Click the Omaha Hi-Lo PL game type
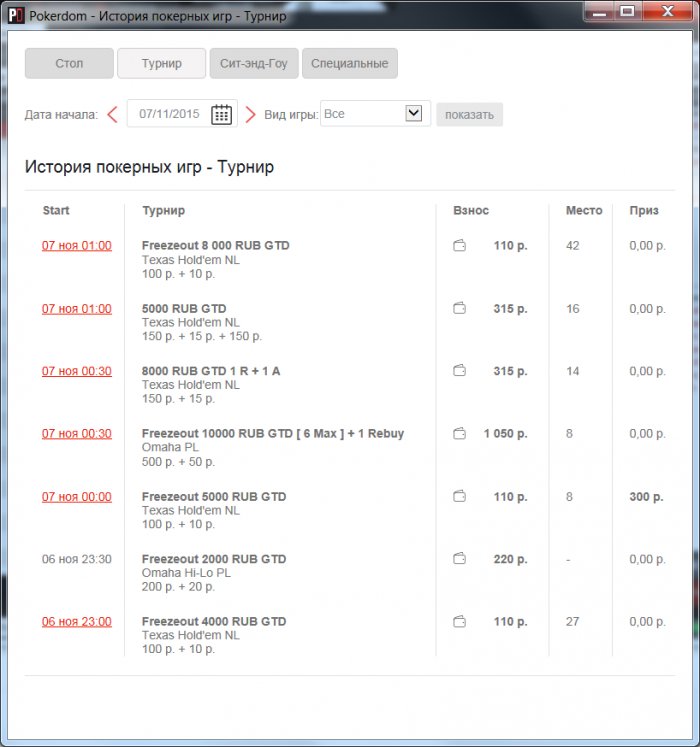Image resolution: width=700 pixels, height=747 pixels. click(x=186, y=573)
